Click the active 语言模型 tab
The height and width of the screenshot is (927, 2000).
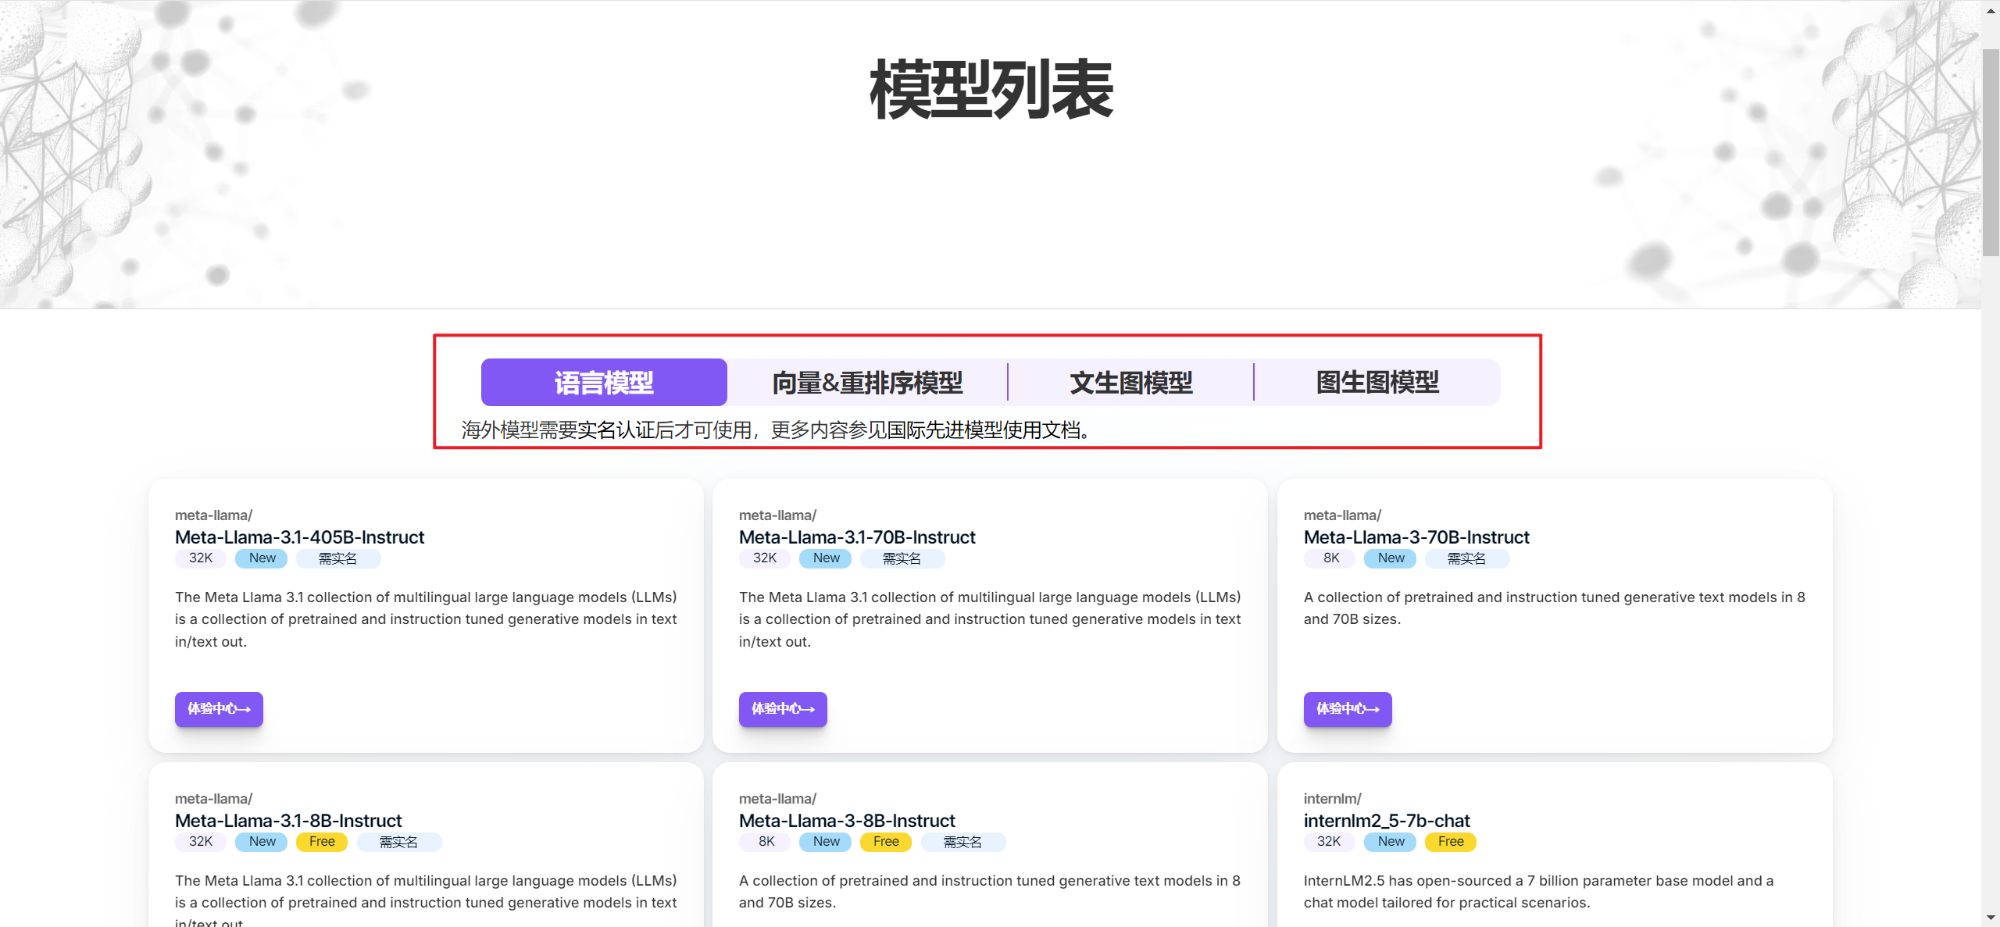click(x=603, y=382)
